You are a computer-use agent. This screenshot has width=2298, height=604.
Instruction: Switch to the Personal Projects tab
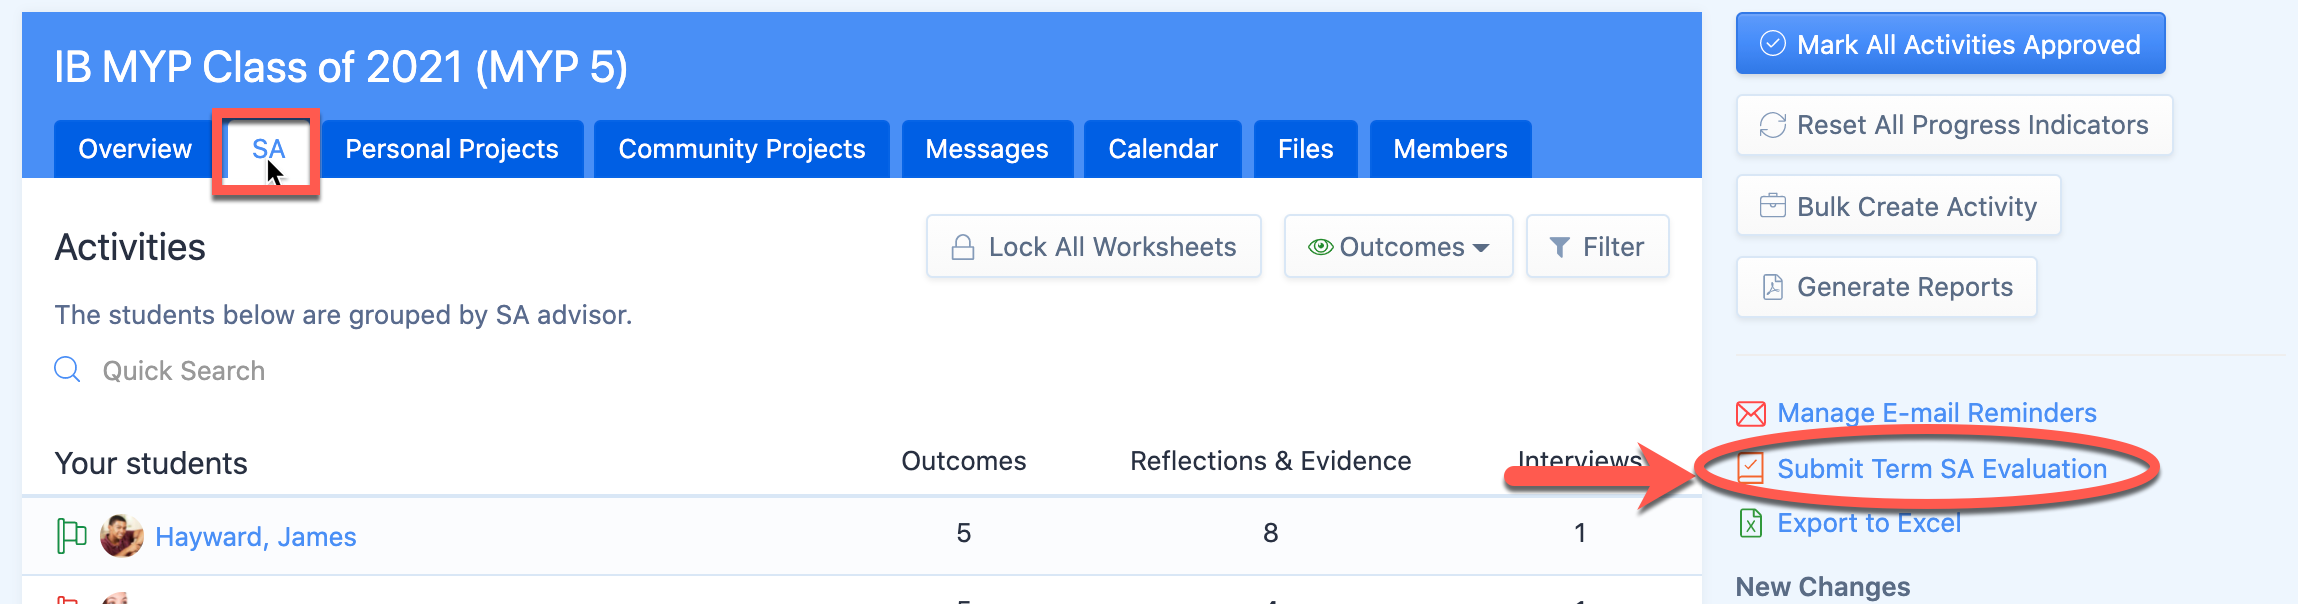pos(452,149)
